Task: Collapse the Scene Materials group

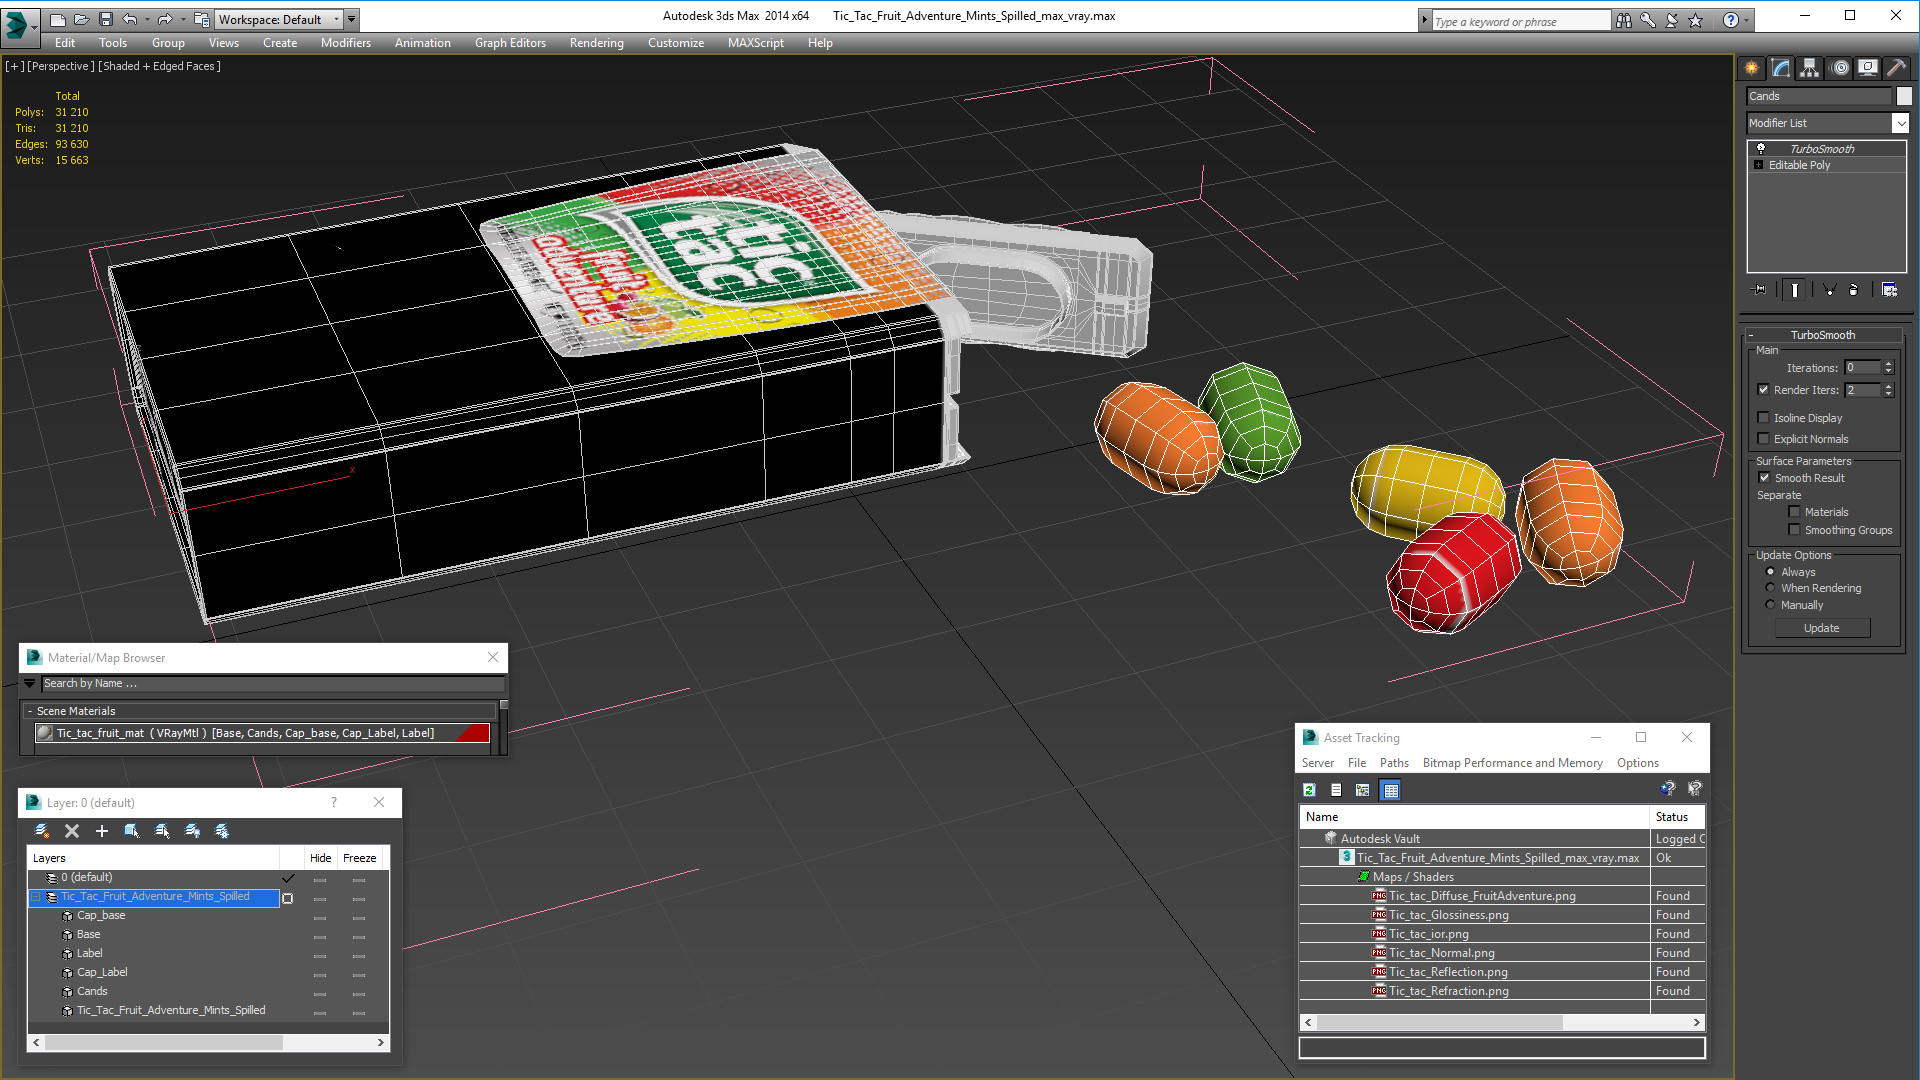Action: [30, 711]
